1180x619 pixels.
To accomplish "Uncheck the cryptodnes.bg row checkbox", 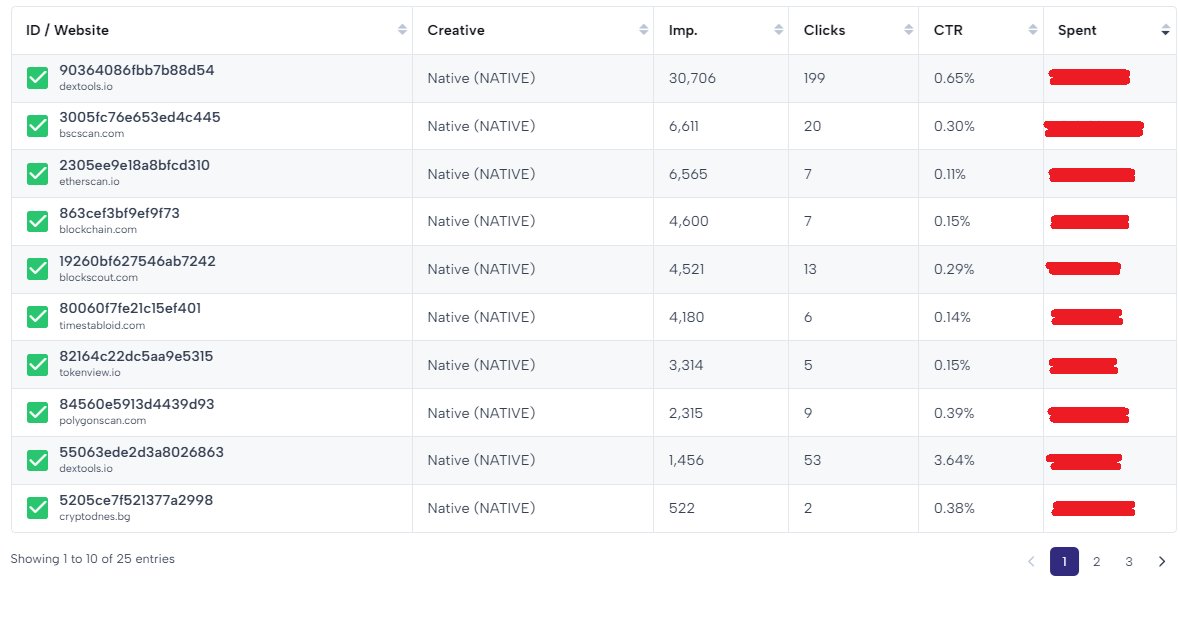I will pos(38,508).
